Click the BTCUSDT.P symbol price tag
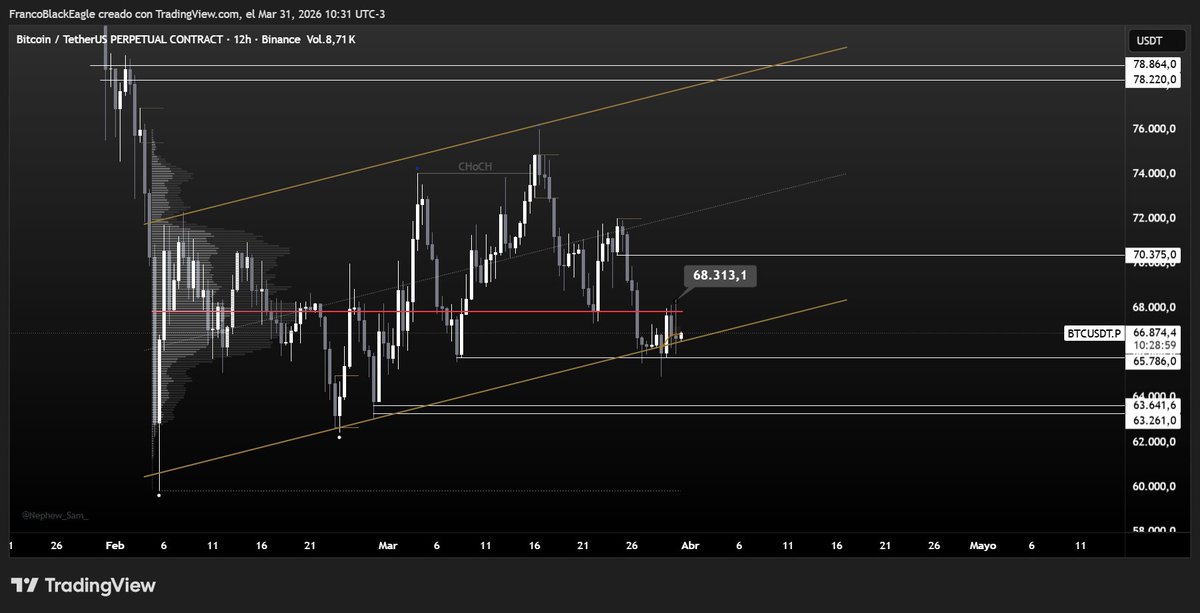The width and height of the screenshot is (1200, 613). pos(1095,333)
